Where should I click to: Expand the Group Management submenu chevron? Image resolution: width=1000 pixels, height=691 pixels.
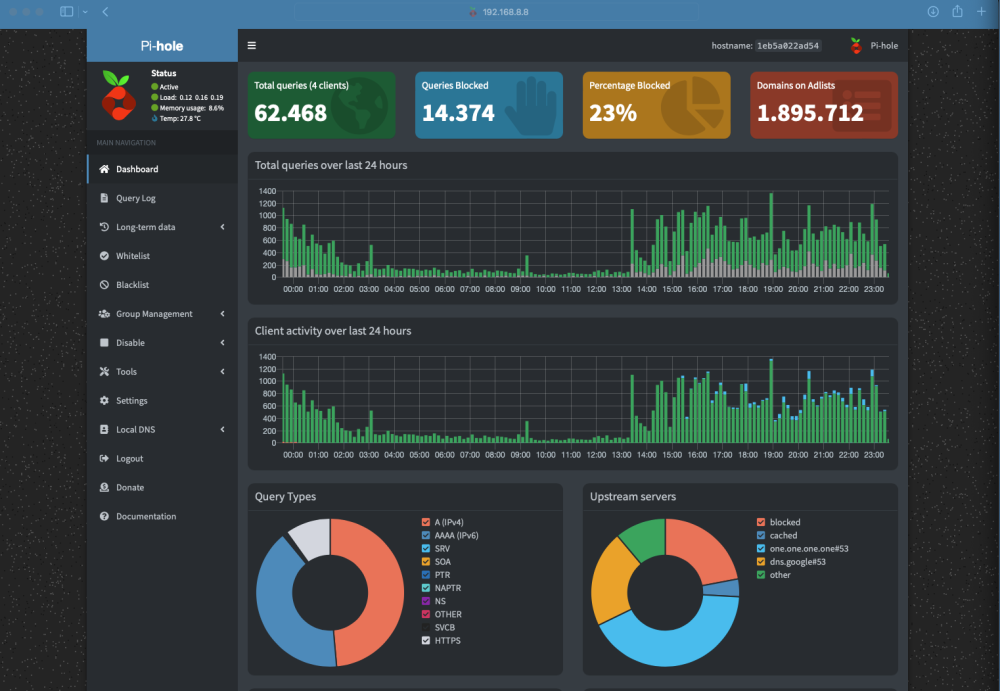[223, 314]
